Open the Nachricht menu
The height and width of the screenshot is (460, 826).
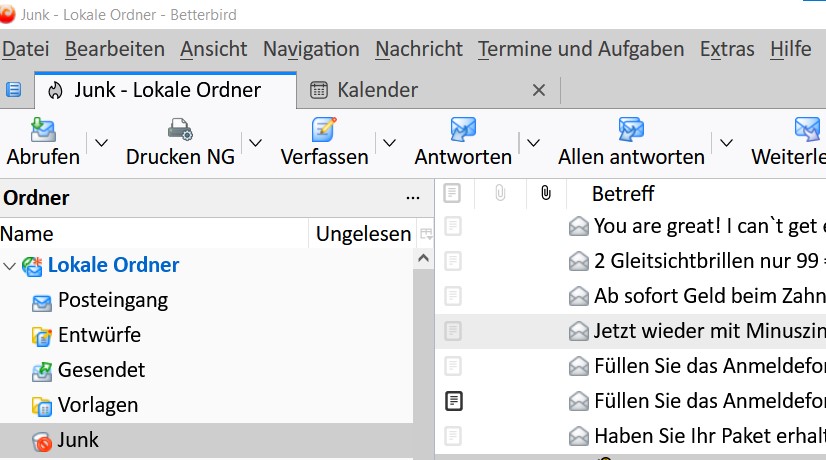click(x=418, y=49)
